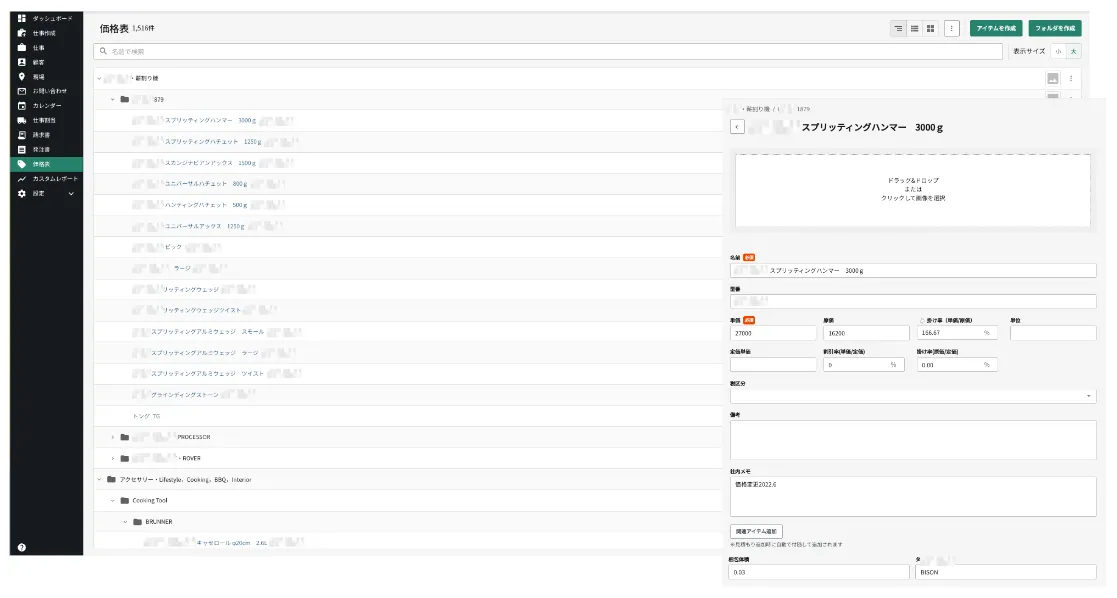Click the 請求書 sidebar icon
The height and width of the screenshot is (598, 1117).
tap(21, 135)
